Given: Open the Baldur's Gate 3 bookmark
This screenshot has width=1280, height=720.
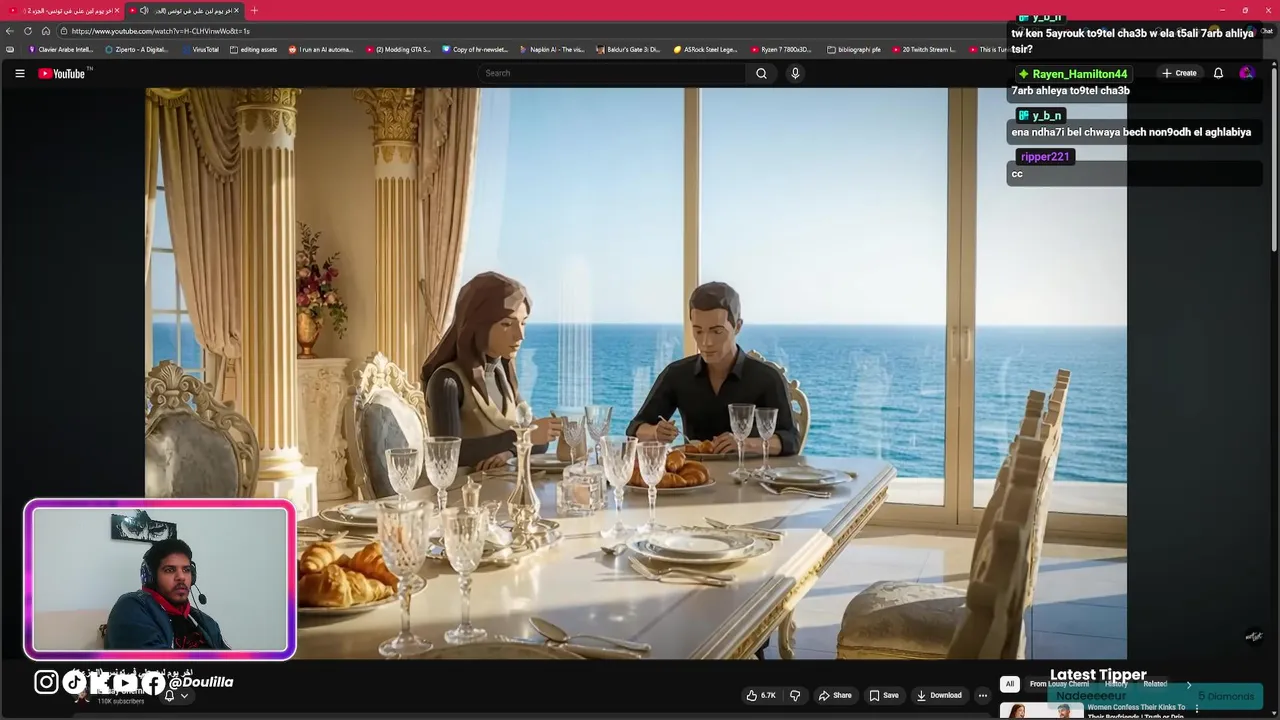Looking at the screenshot, I should point(629,49).
